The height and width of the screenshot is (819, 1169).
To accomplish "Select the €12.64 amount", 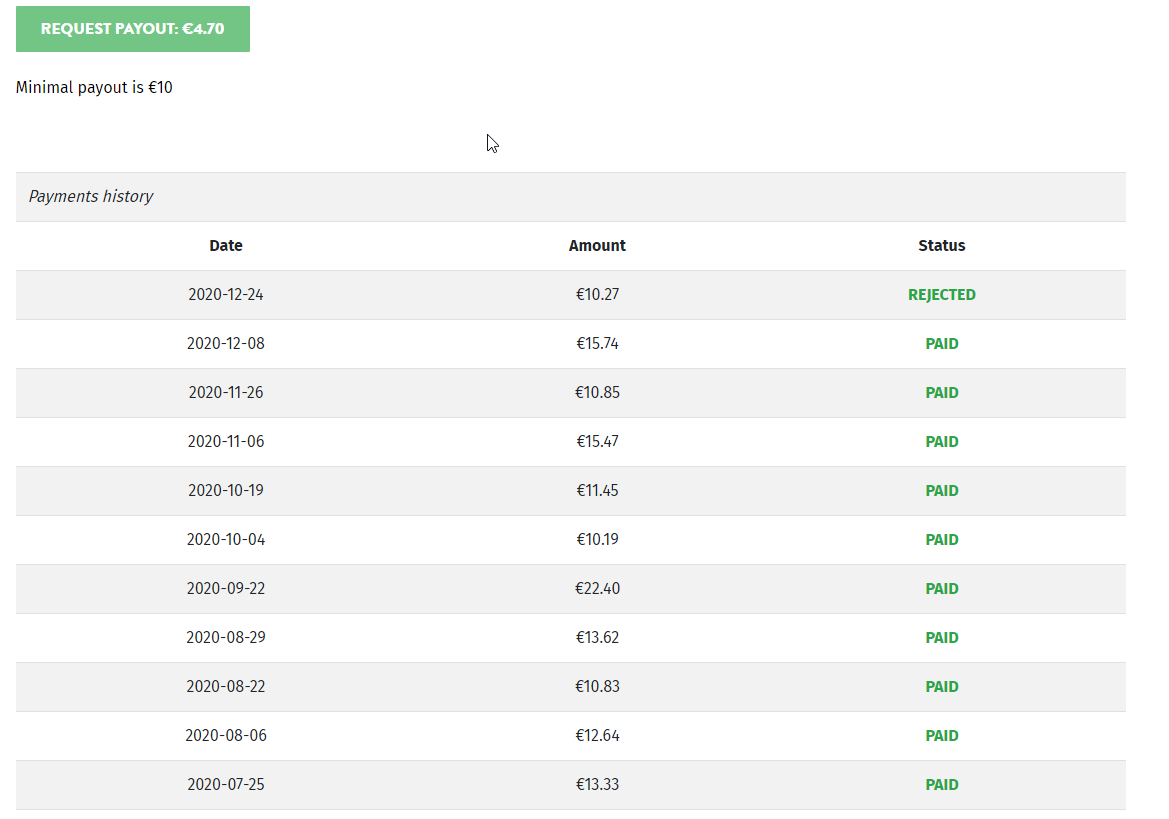I will click(597, 736).
